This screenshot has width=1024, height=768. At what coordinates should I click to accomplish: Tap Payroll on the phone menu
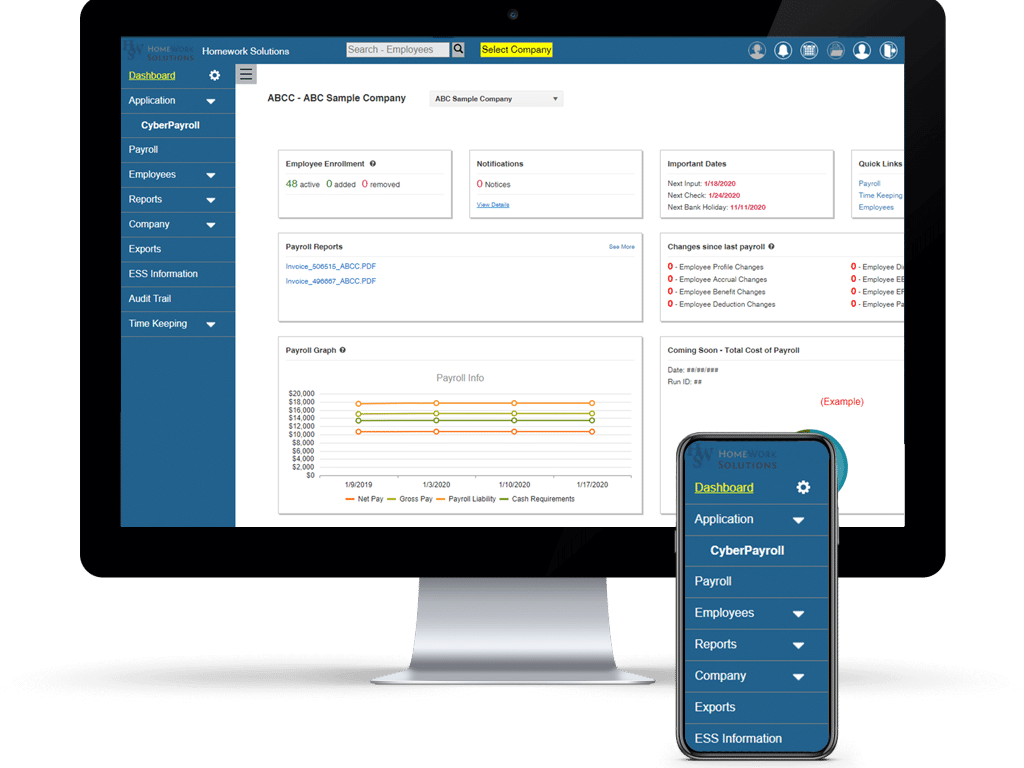click(712, 581)
